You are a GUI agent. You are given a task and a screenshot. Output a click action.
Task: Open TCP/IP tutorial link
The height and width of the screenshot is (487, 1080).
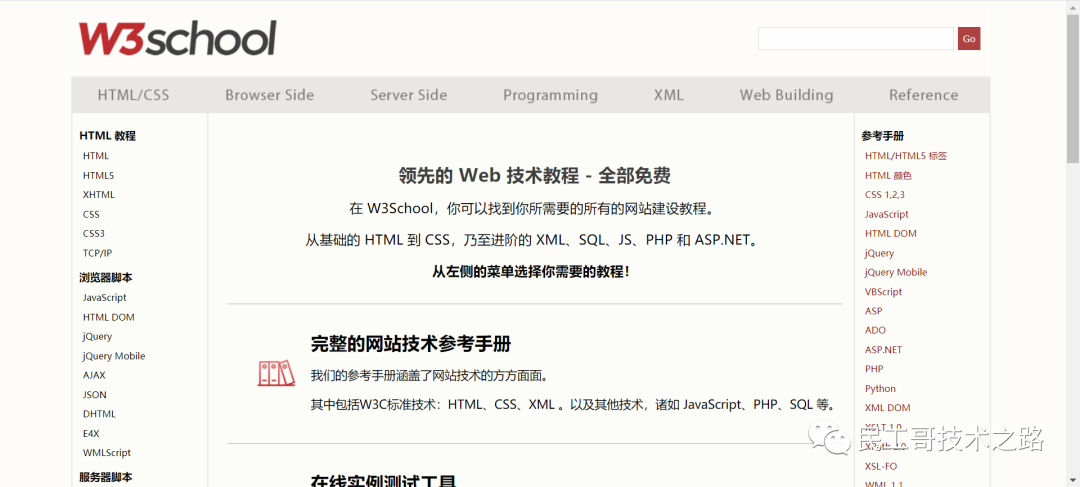coord(97,253)
